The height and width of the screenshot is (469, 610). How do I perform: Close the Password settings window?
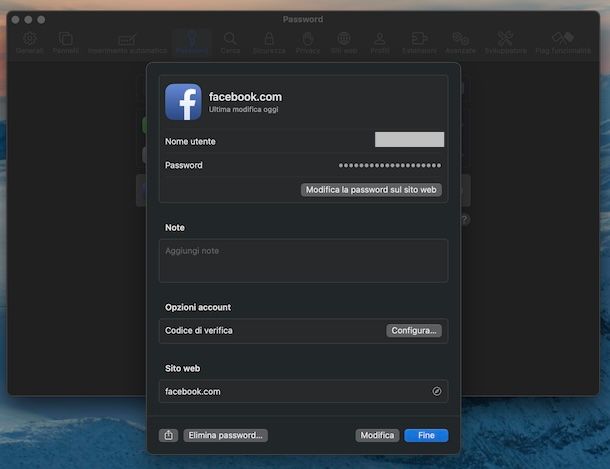16,19
